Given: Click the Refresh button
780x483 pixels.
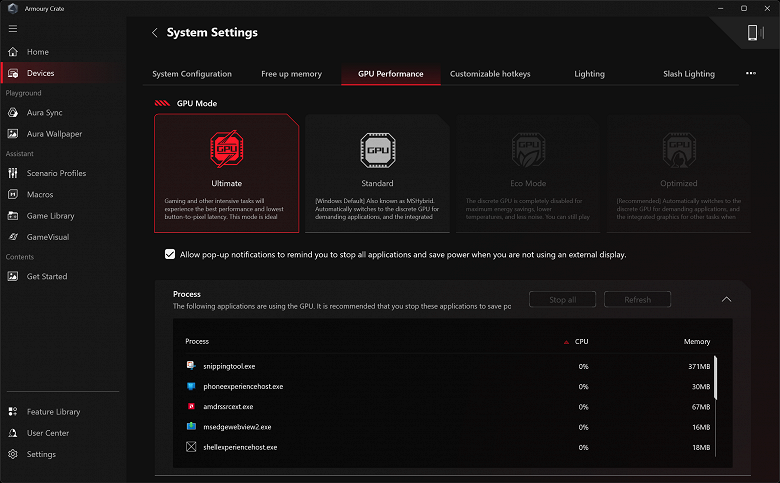Looking at the screenshot, I should pos(637,300).
